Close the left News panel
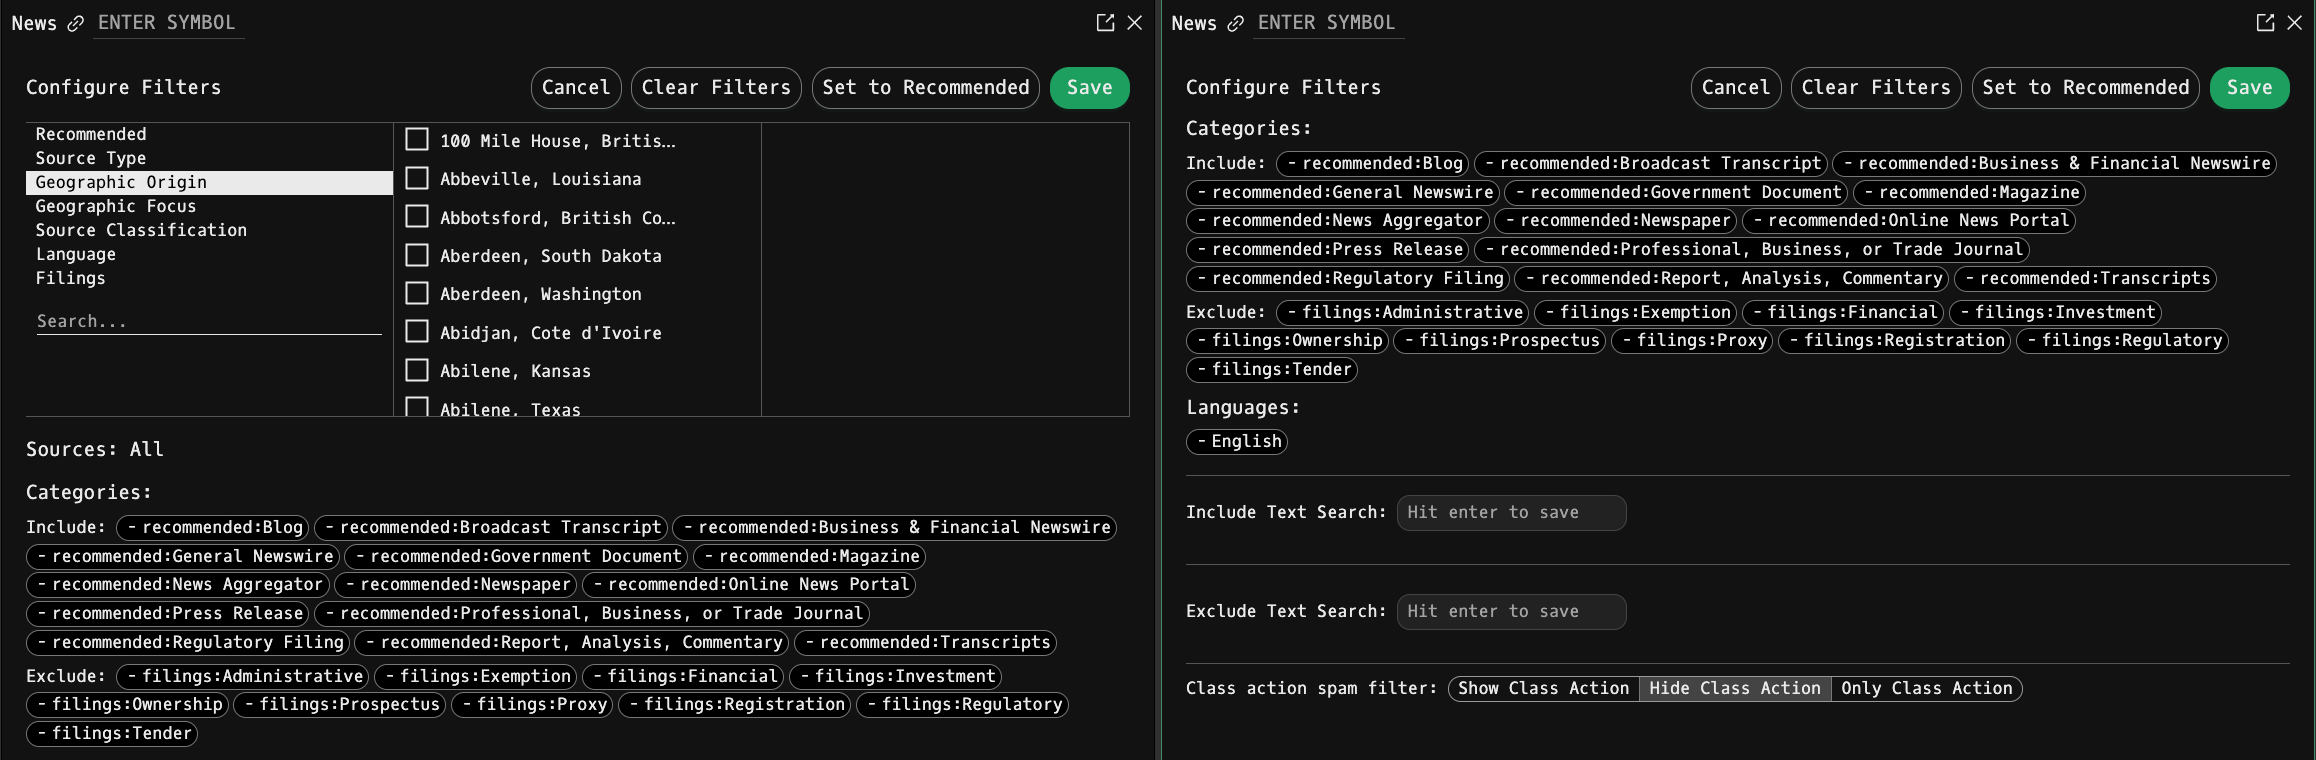This screenshot has height=760, width=2316. tap(1134, 22)
